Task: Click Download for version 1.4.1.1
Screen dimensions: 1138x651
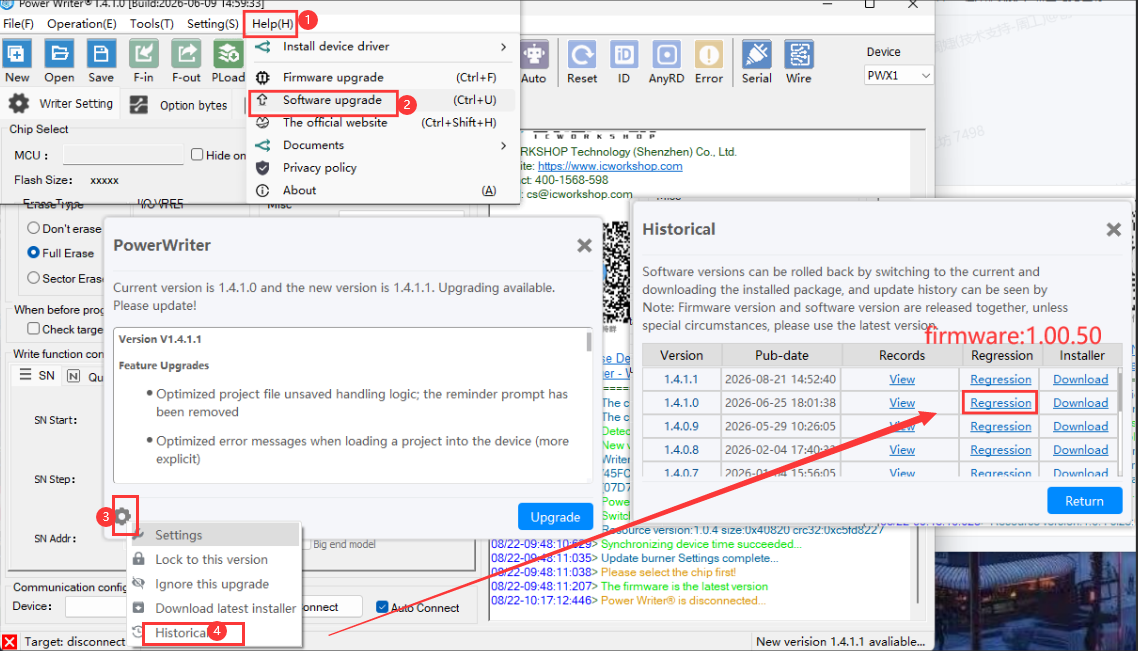Action: point(1081,380)
